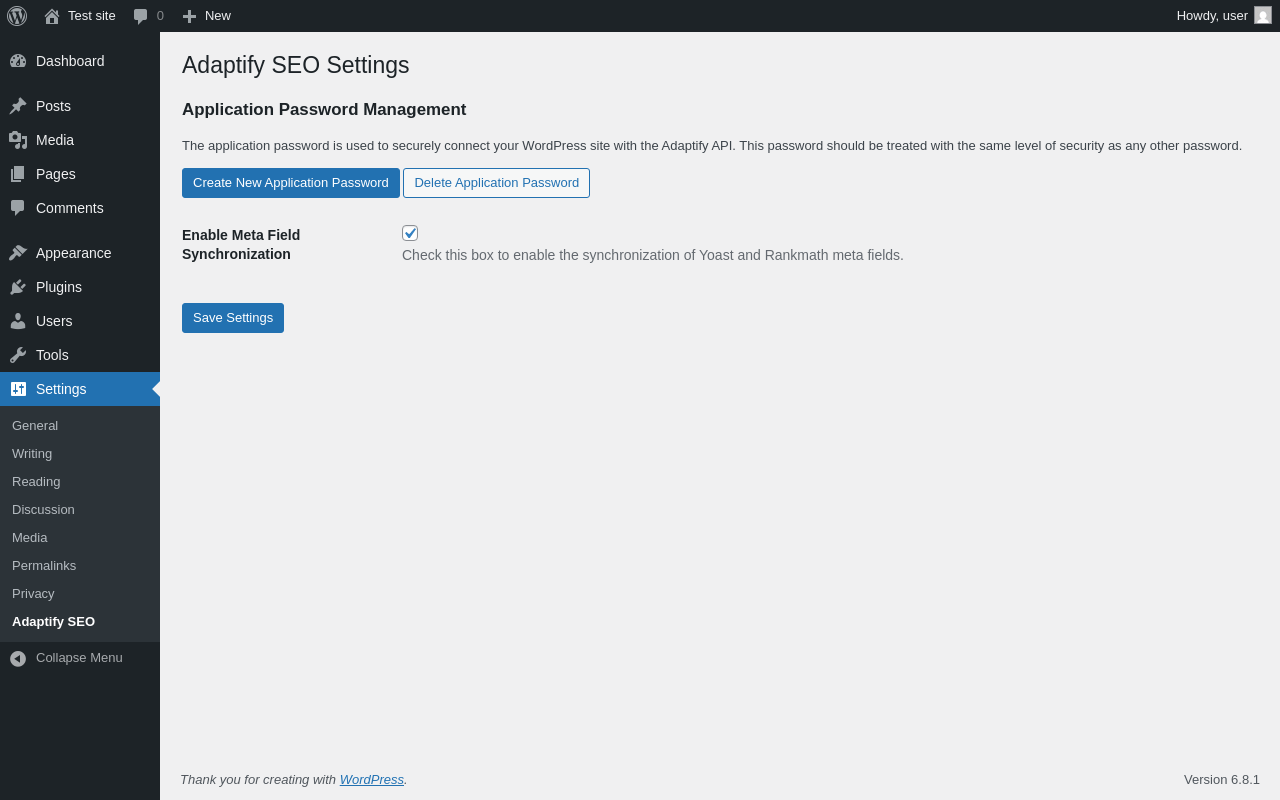Open the New content dropdown
The width and height of the screenshot is (1280, 800).
[x=206, y=16]
